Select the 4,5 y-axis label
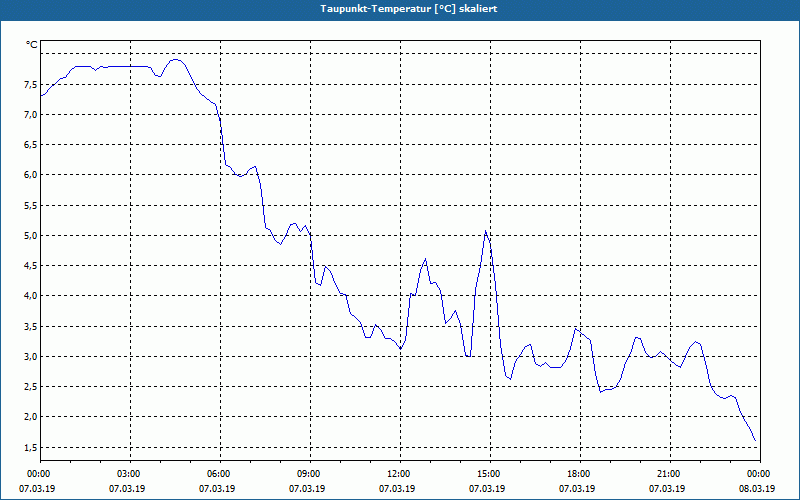 (x=31, y=266)
